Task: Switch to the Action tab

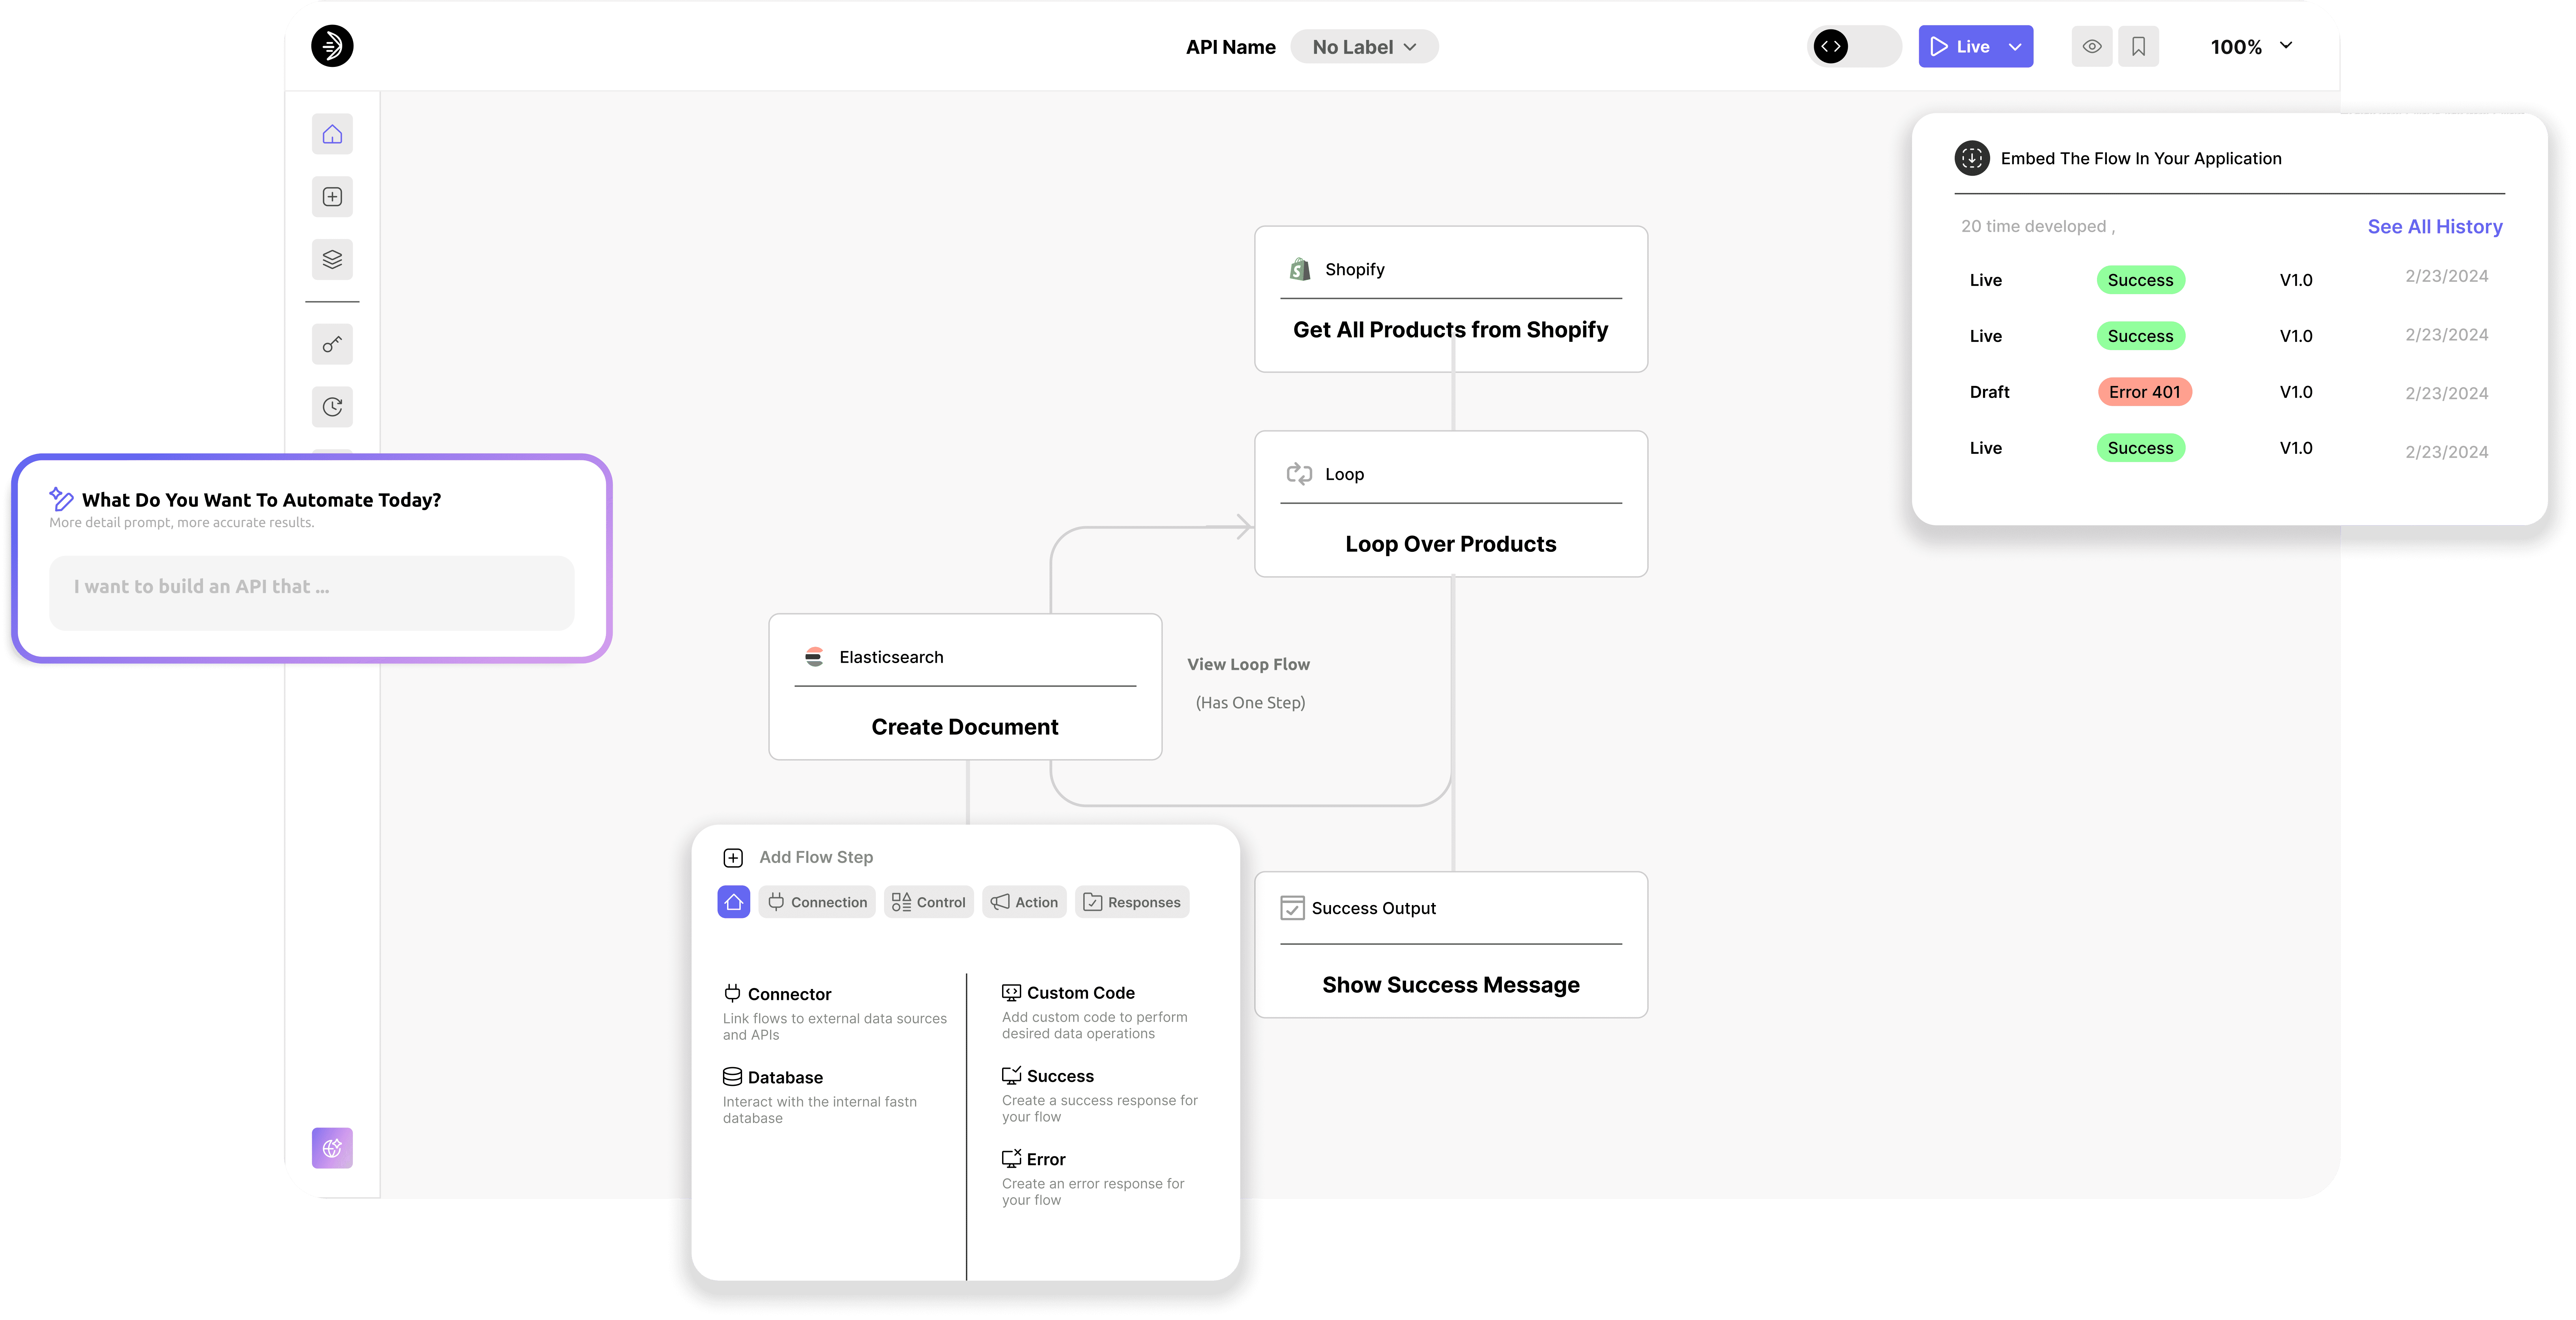Action: 1024,902
